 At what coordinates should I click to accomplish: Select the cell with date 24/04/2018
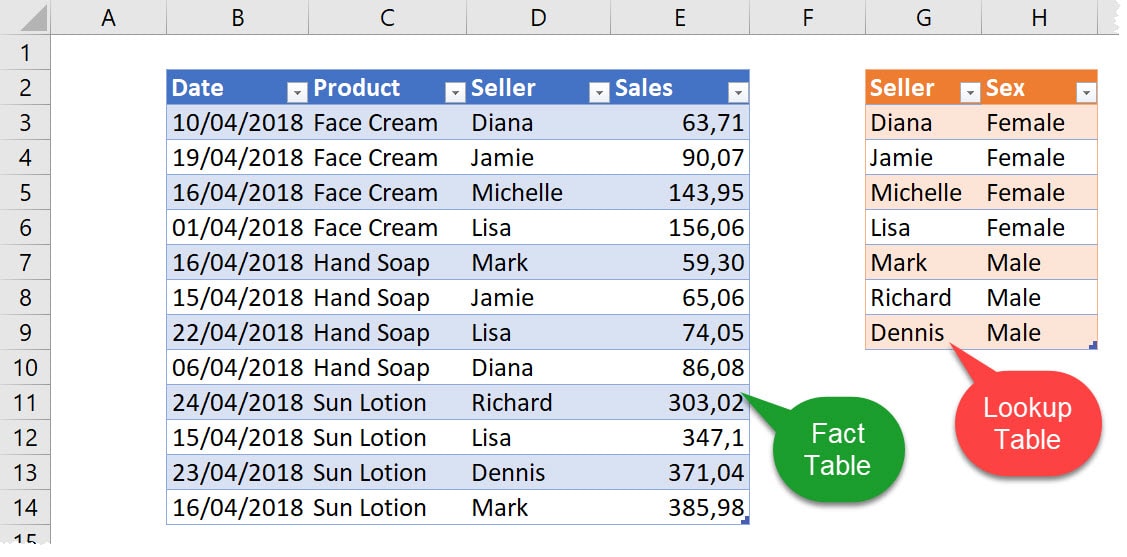coord(237,403)
